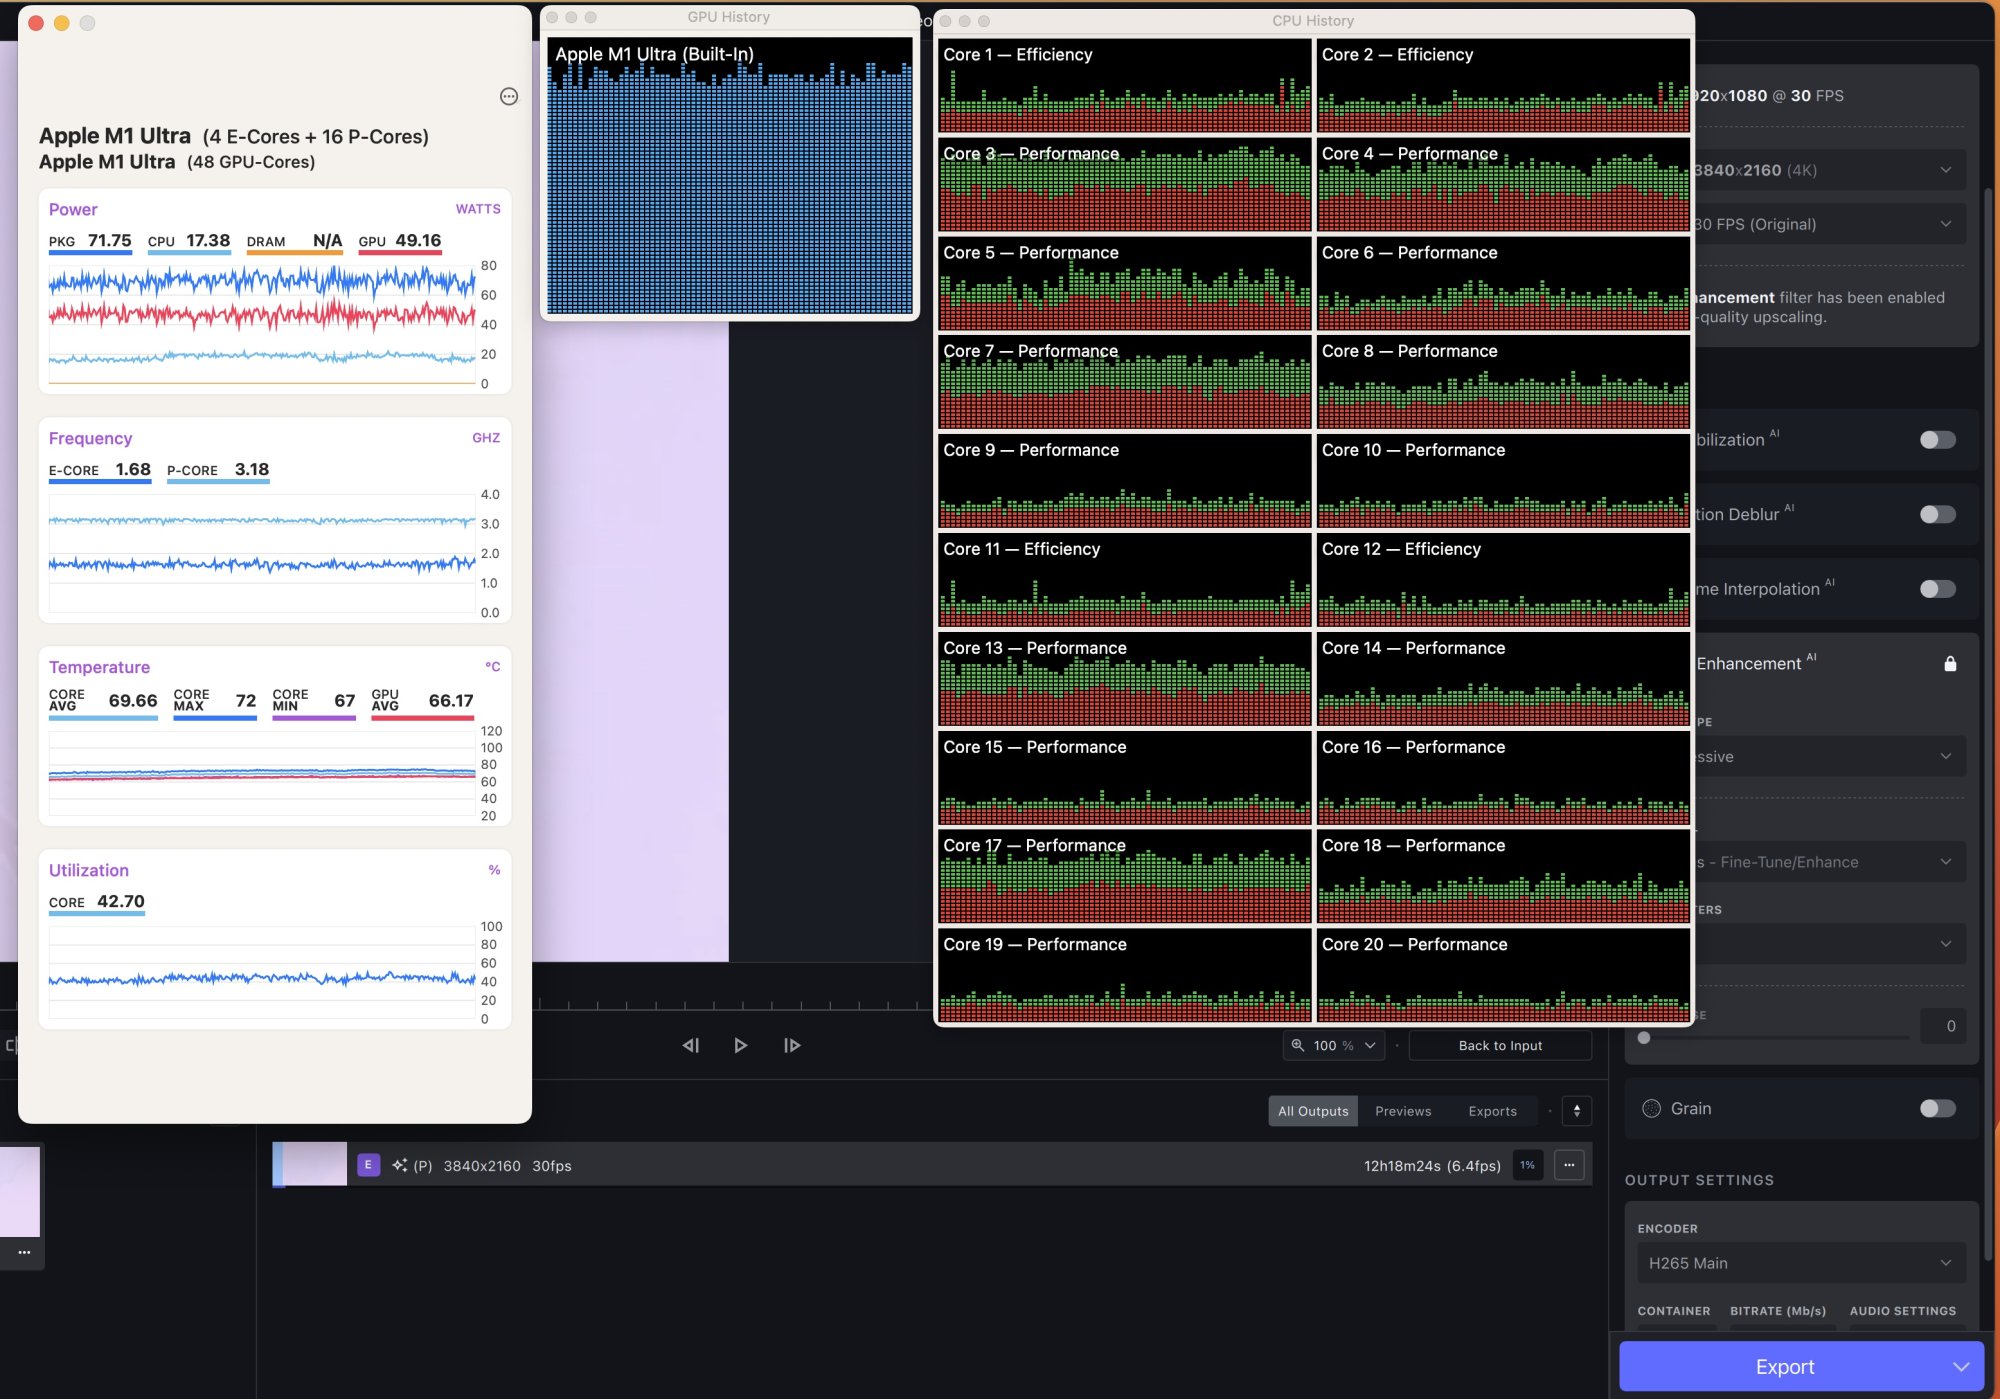The width and height of the screenshot is (2000, 1399).
Task: Click the lock icon beside Enhancement
Action: click(1949, 664)
